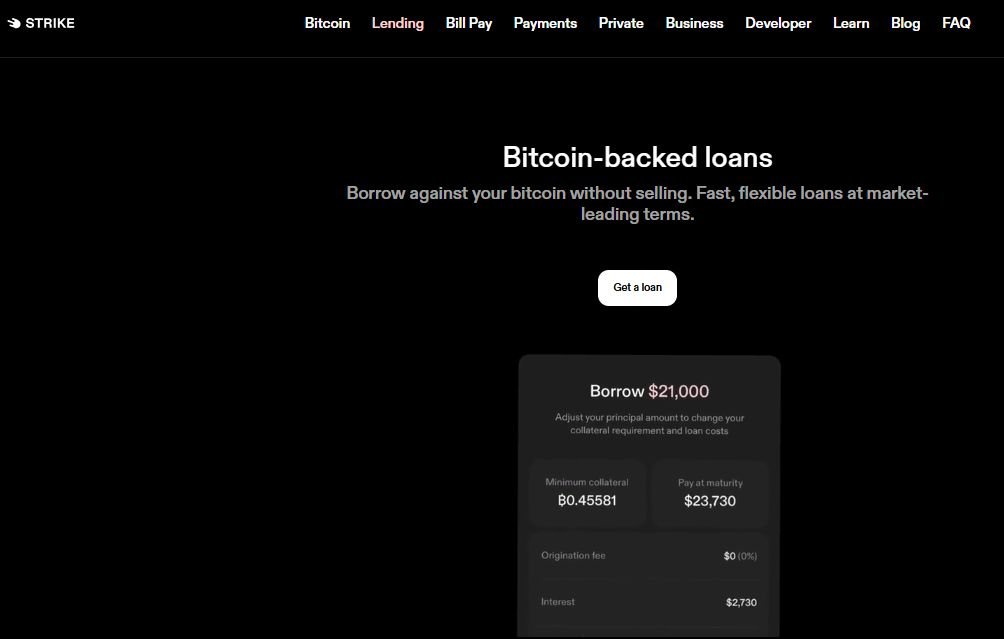Open the Learn menu item
1004x639 pixels.
click(x=851, y=23)
